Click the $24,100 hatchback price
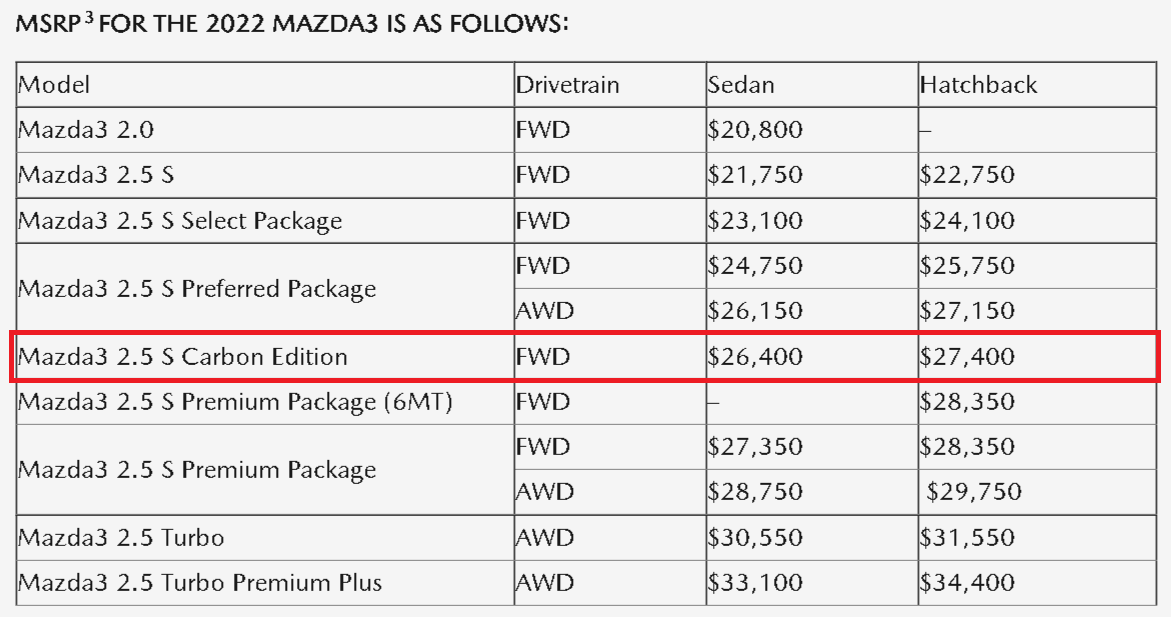Viewport: 1171px width, 617px height. pos(967,220)
